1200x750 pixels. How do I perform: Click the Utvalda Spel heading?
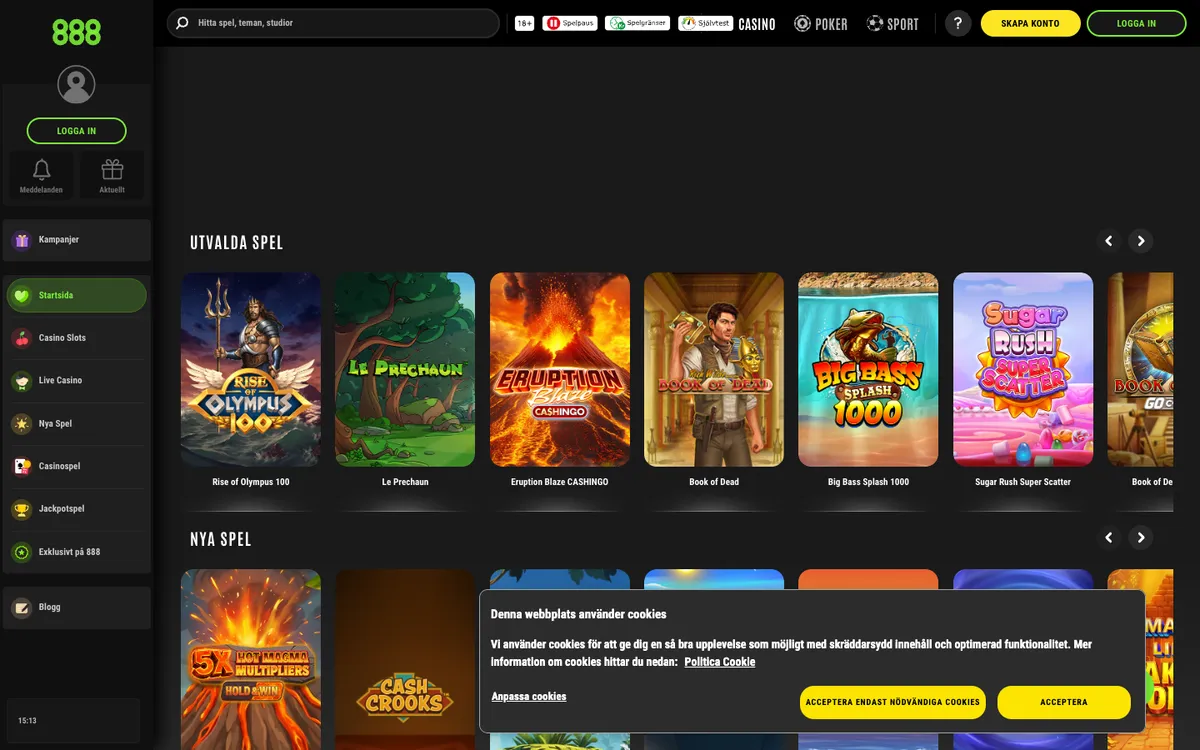tap(237, 243)
